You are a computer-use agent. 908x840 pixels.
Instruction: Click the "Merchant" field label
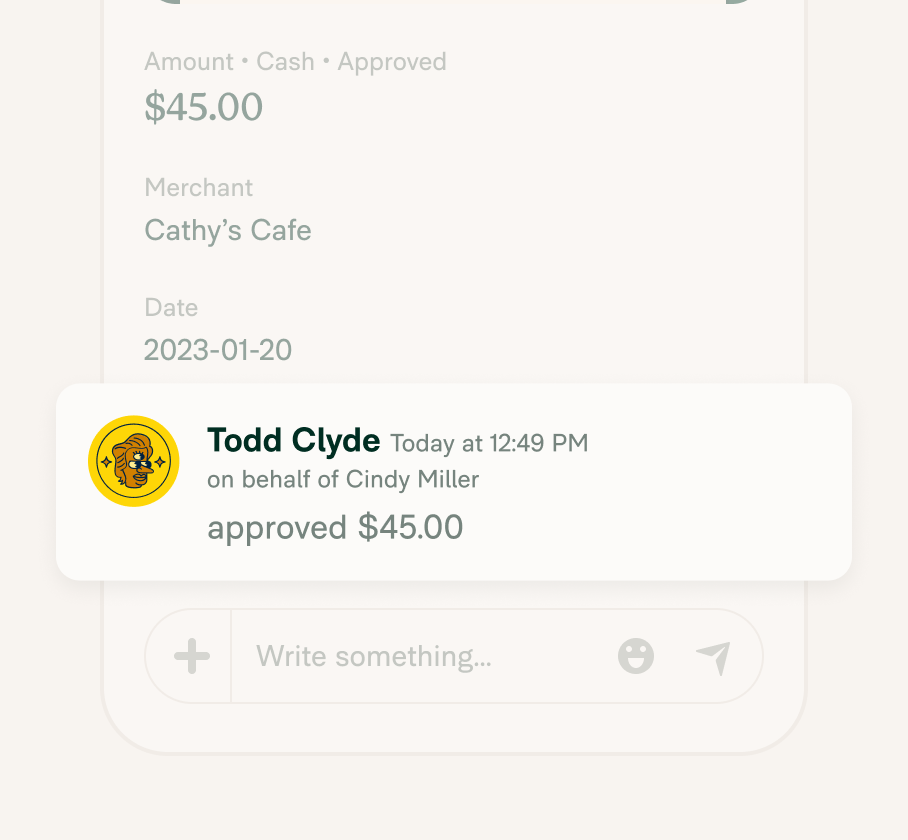(x=199, y=188)
